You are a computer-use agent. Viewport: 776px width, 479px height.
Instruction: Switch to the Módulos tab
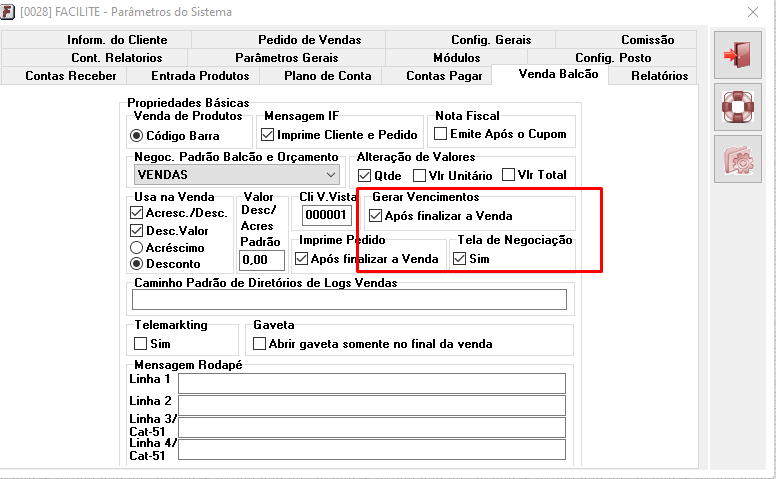456,57
